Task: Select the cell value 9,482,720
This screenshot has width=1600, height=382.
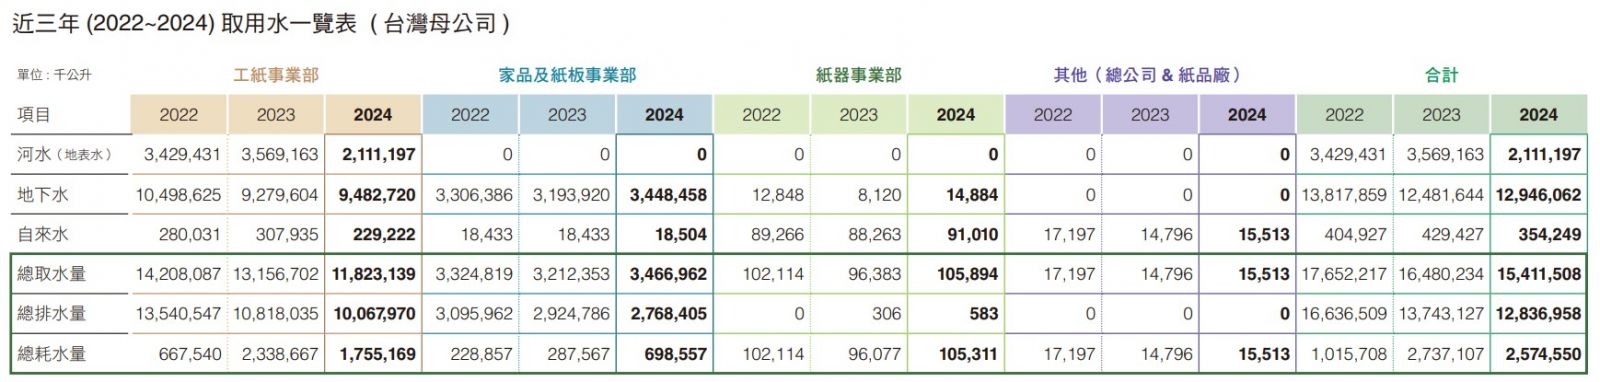Action: coord(377,195)
